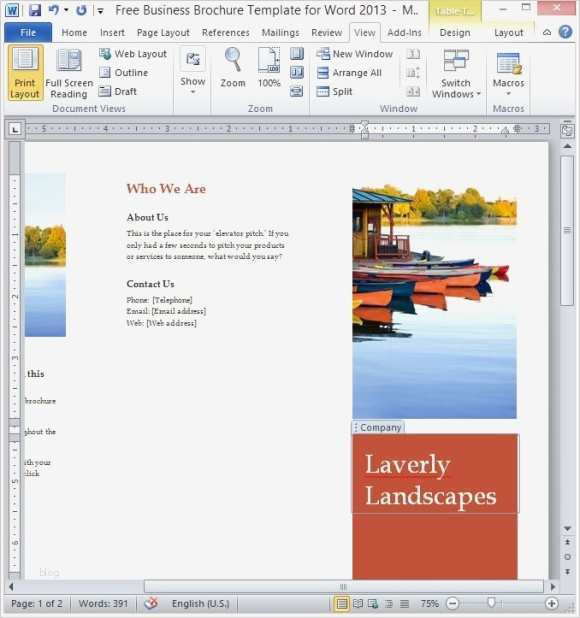Select Print Layout status bar icon
Screen dimensions: 580x618
342,603
